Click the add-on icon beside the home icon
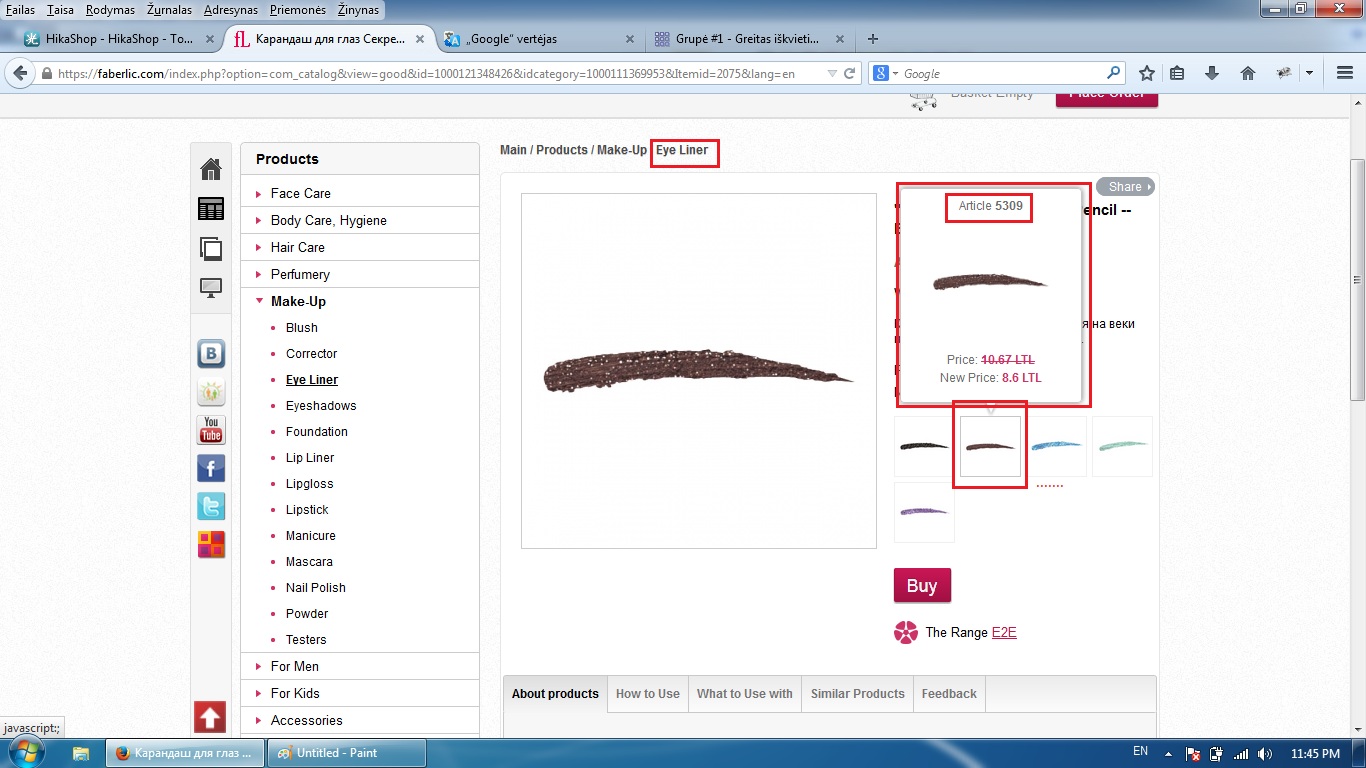 pyautogui.click(x=1282, y=73)
